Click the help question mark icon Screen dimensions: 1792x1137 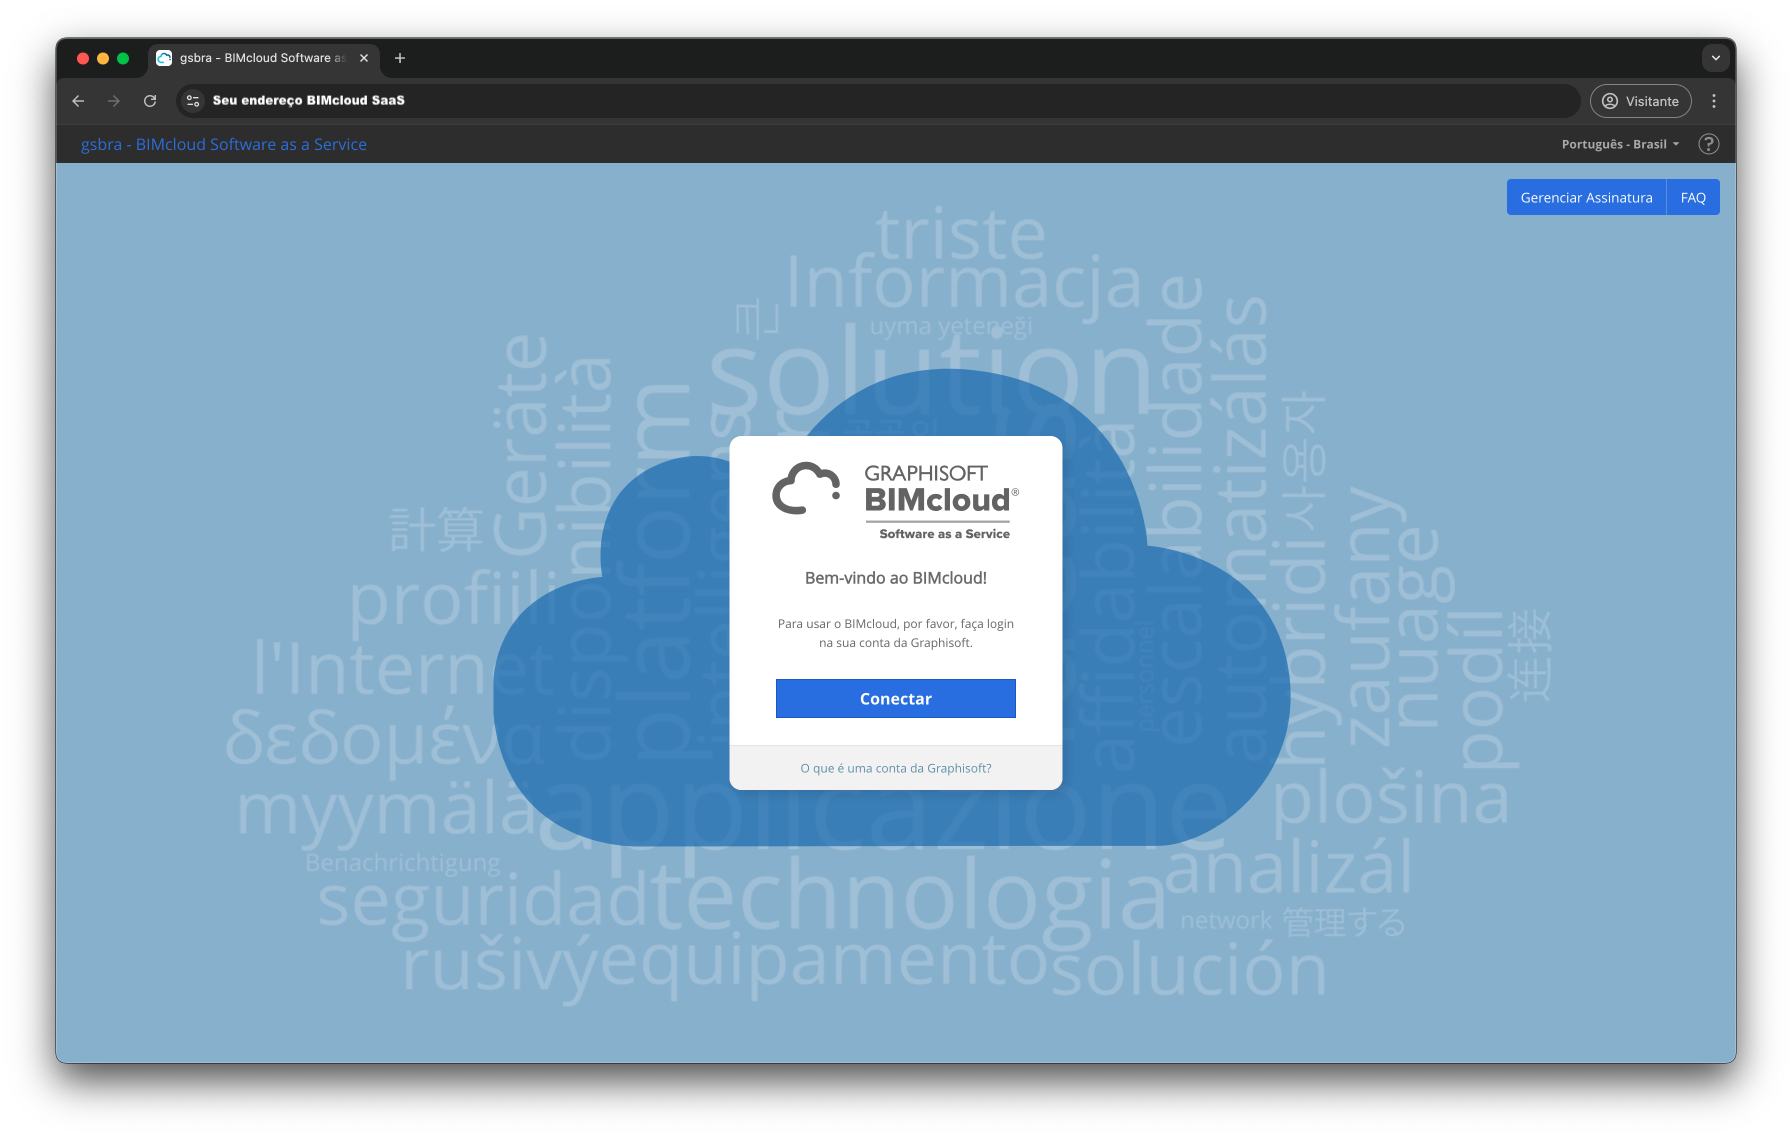pos(1709,144)
